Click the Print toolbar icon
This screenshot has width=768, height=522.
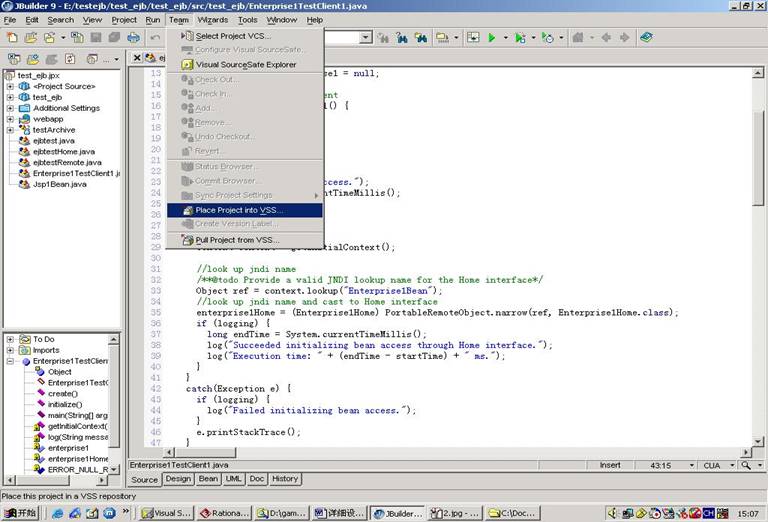coord(133,37)
